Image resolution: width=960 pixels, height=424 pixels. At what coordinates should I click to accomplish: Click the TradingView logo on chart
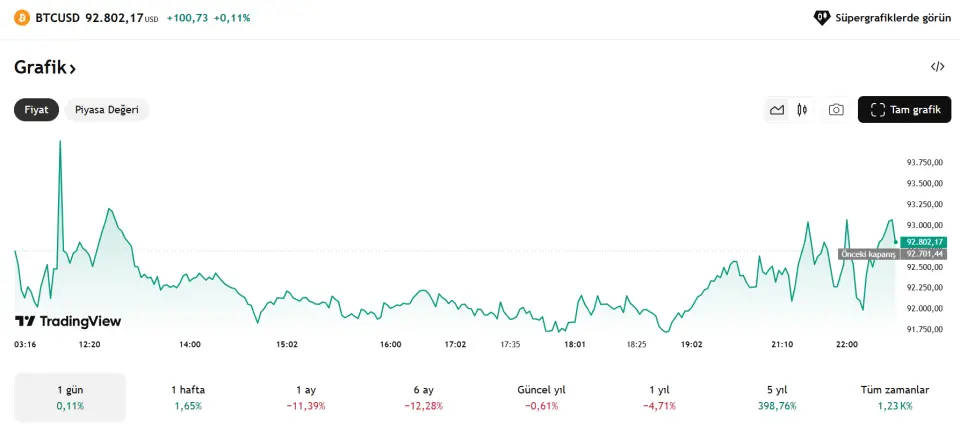68,321
